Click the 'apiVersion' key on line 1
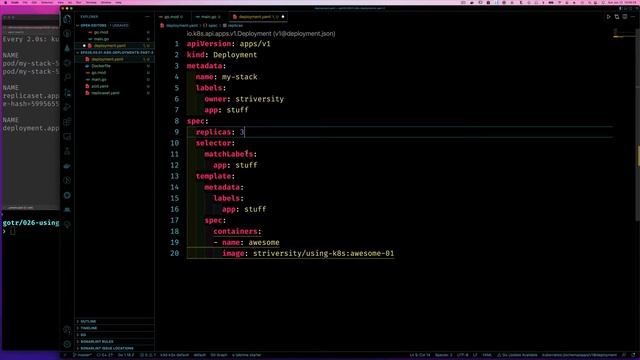Viewport: 640px width, 360px height. [x=209, y=44]
